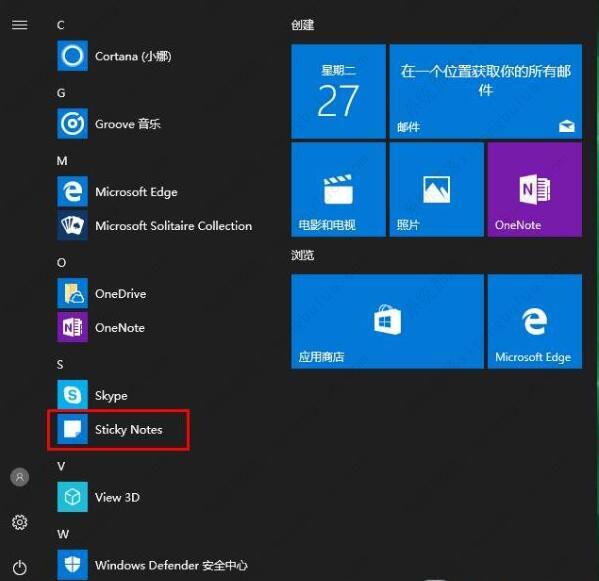Open Windows Defender shield icon
599x581 pixels.
pos(72,565)
